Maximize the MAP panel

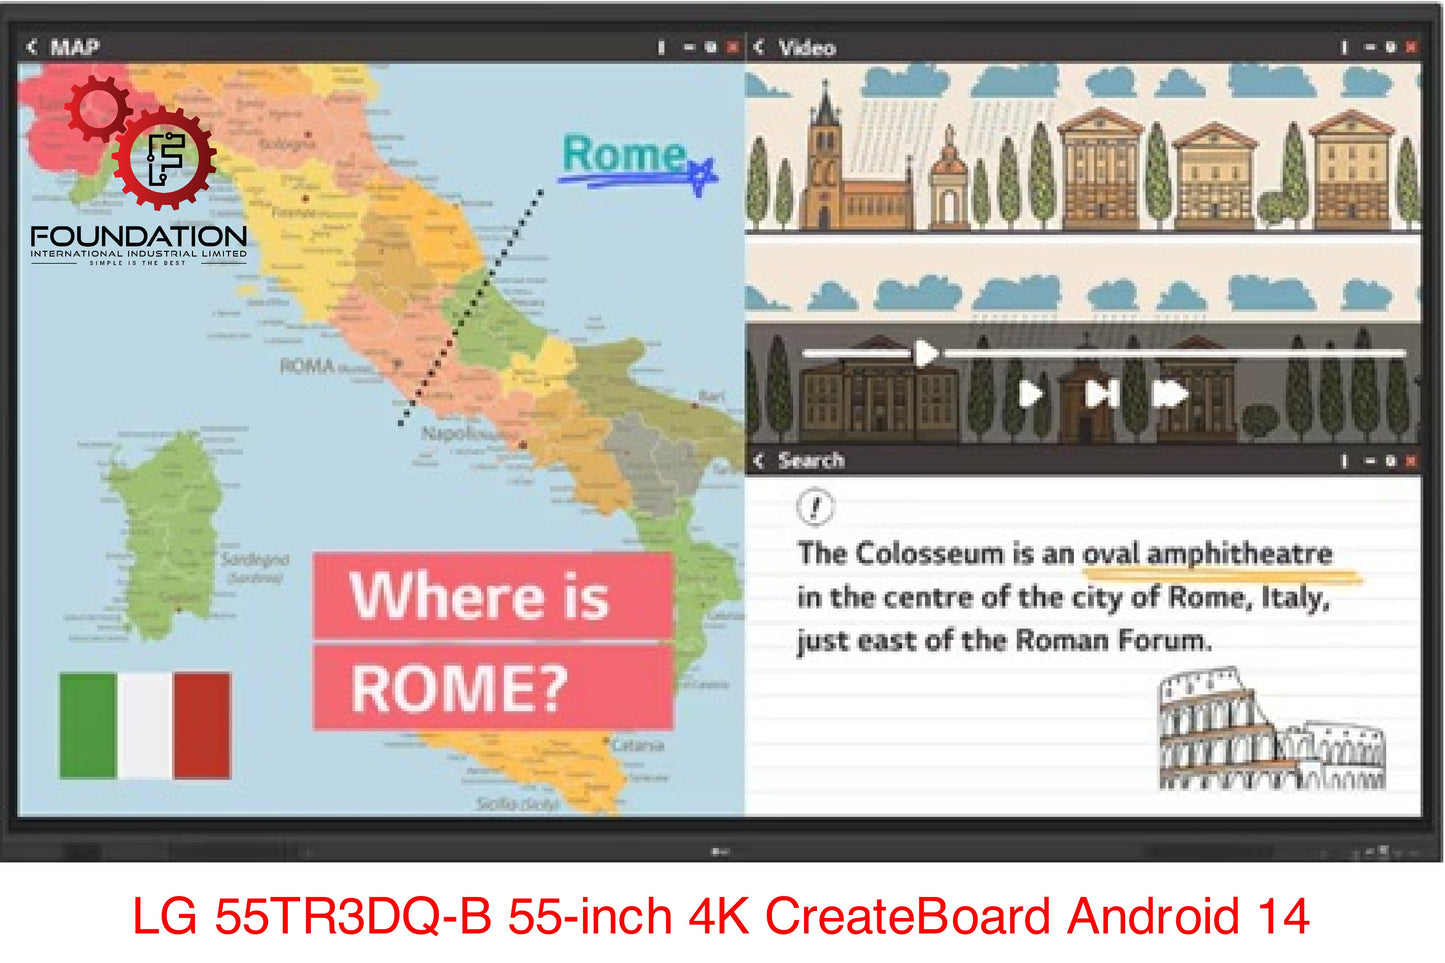(x=711, y=47)
